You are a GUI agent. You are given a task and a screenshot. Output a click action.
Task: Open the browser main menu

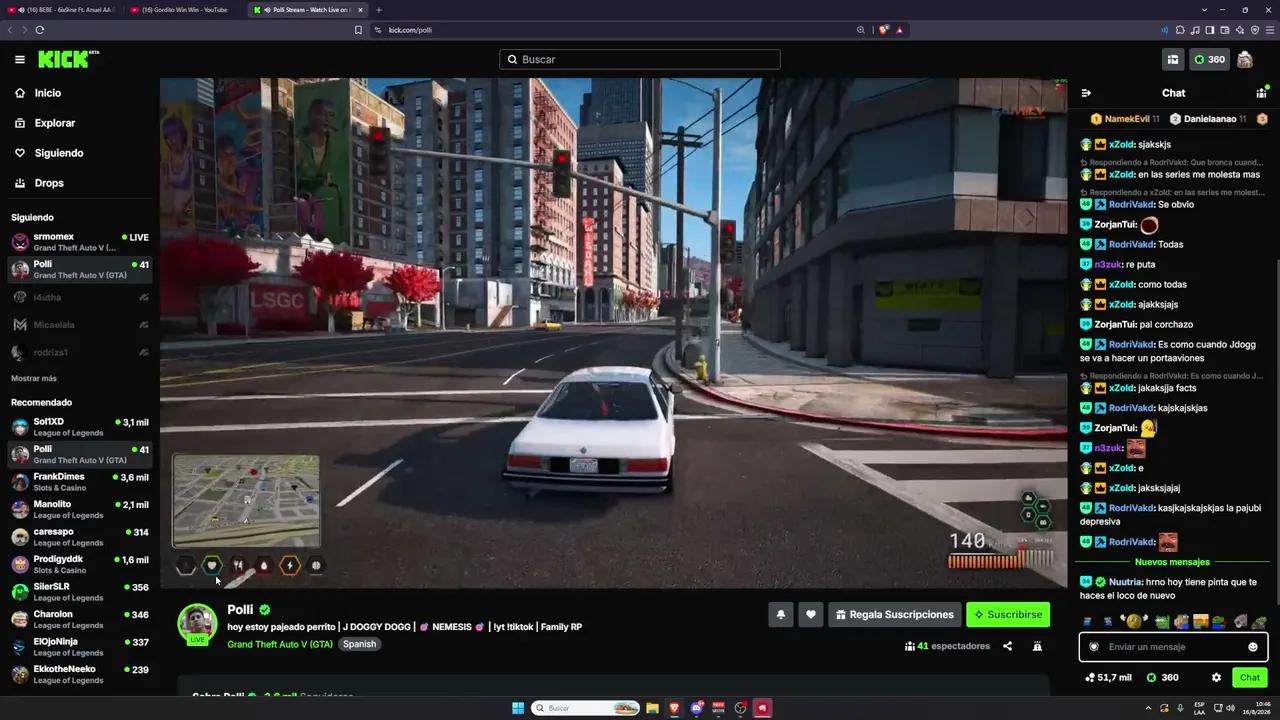click(x=1268, y=30)
